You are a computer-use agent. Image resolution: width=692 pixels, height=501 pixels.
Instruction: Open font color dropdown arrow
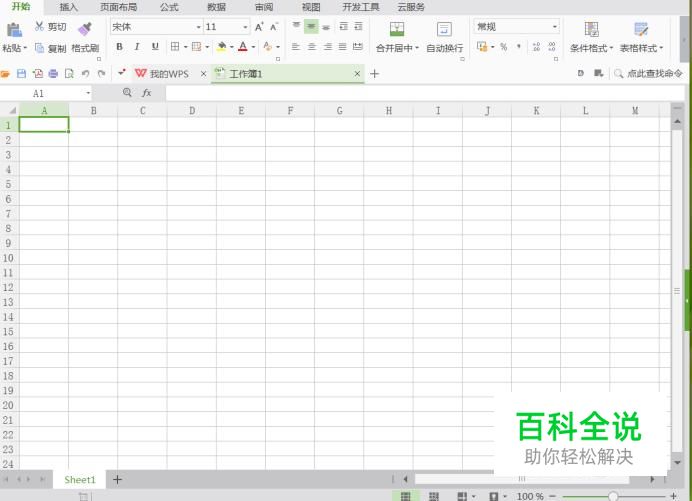coord(253,47)
